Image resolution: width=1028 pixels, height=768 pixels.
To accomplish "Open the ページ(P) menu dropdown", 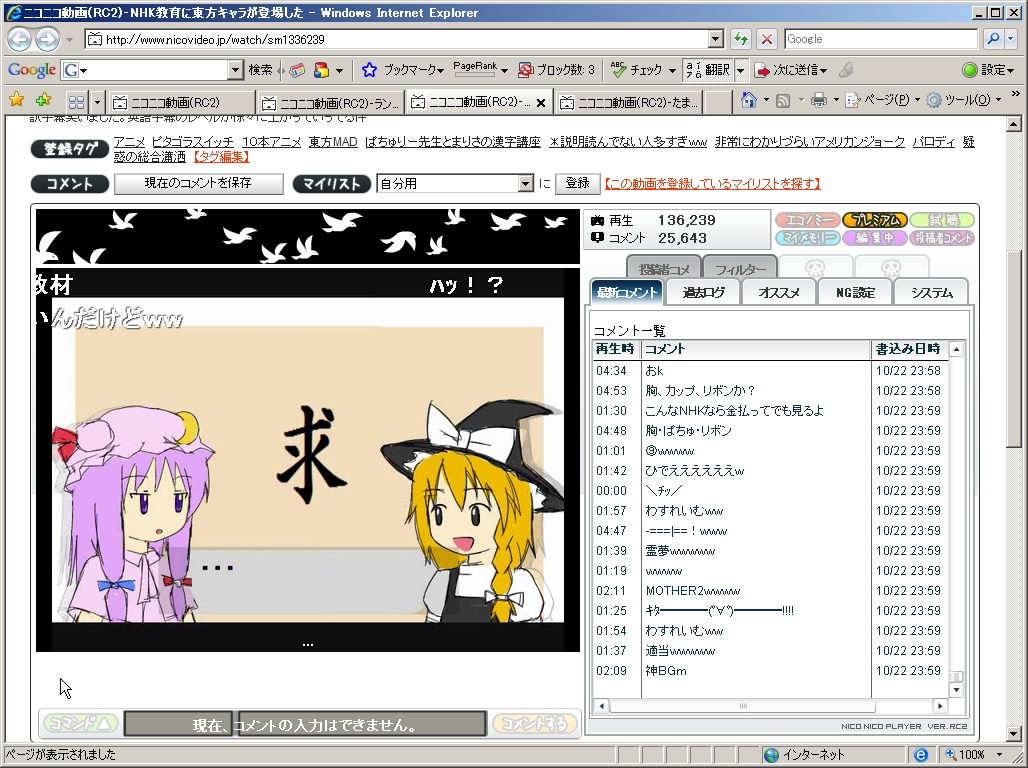I will pos(917,100).
